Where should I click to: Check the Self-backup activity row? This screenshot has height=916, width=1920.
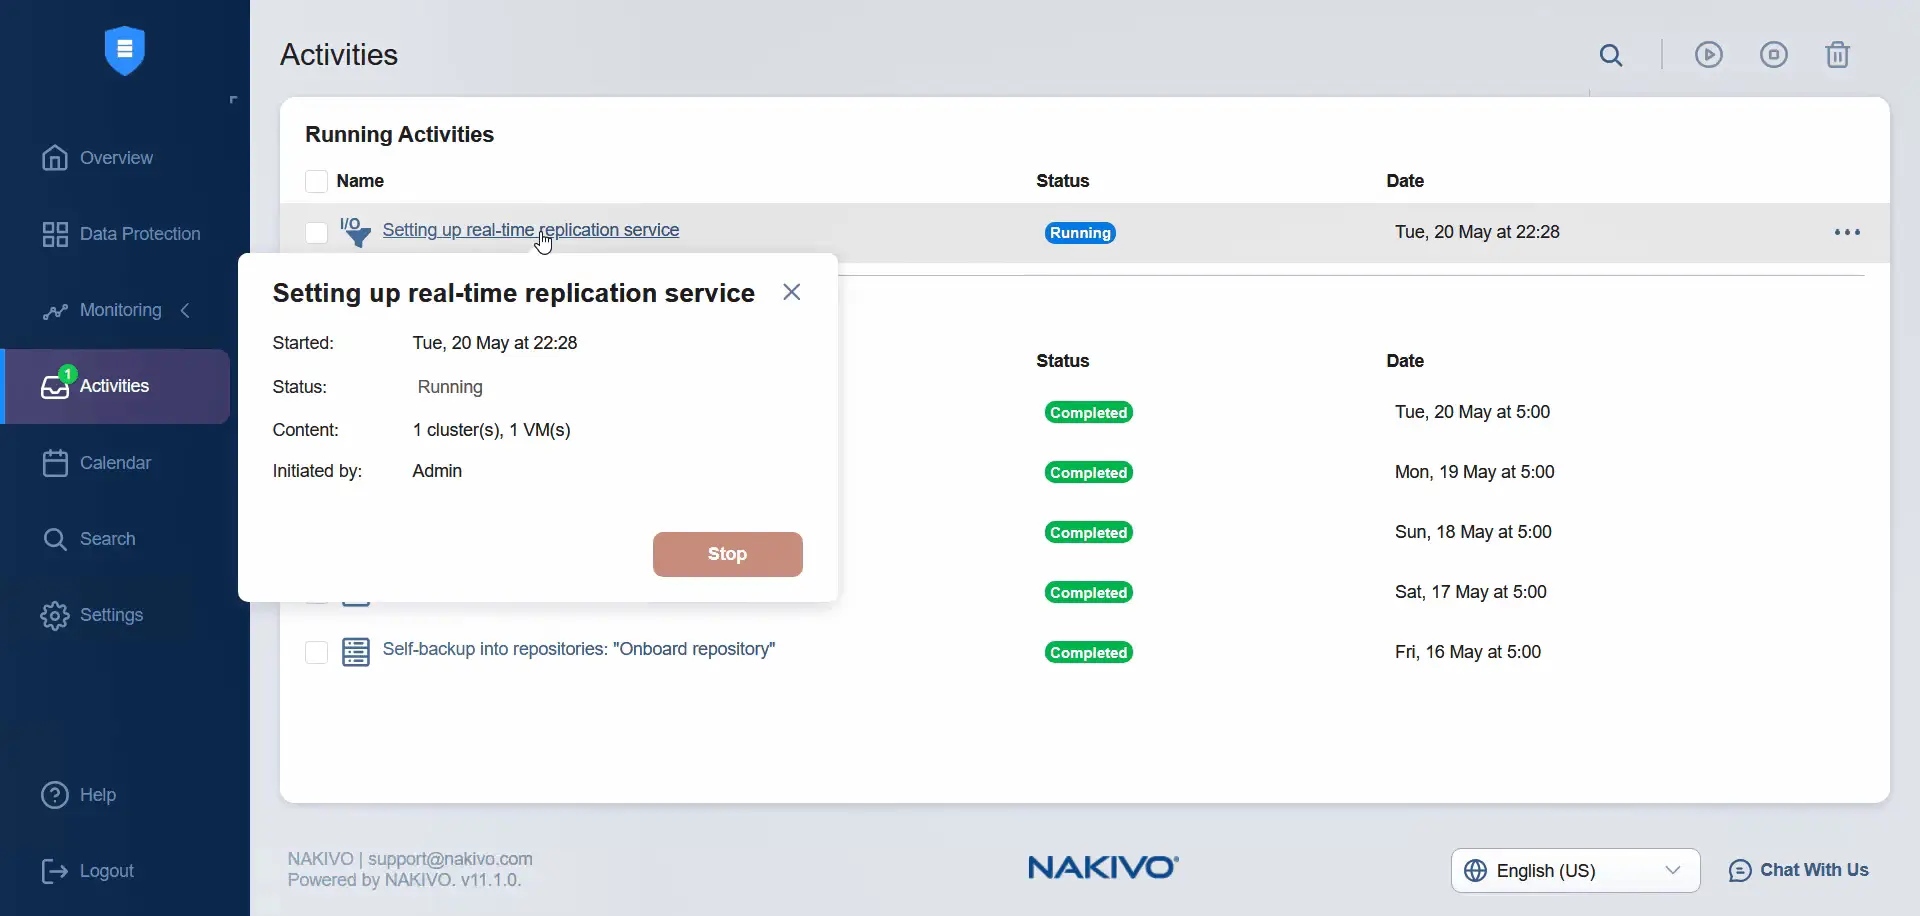click(x=316, y=651)
